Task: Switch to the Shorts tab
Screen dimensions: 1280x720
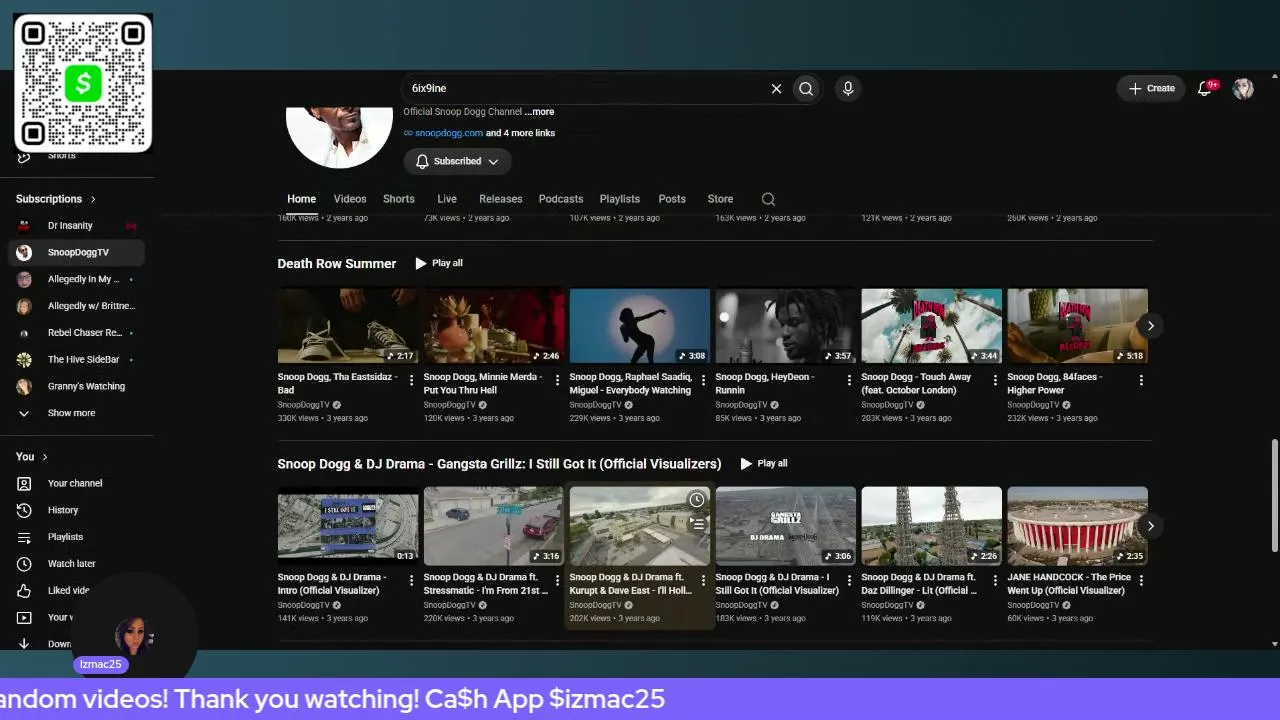Action: pyautogui.click(x=399, y=199)
